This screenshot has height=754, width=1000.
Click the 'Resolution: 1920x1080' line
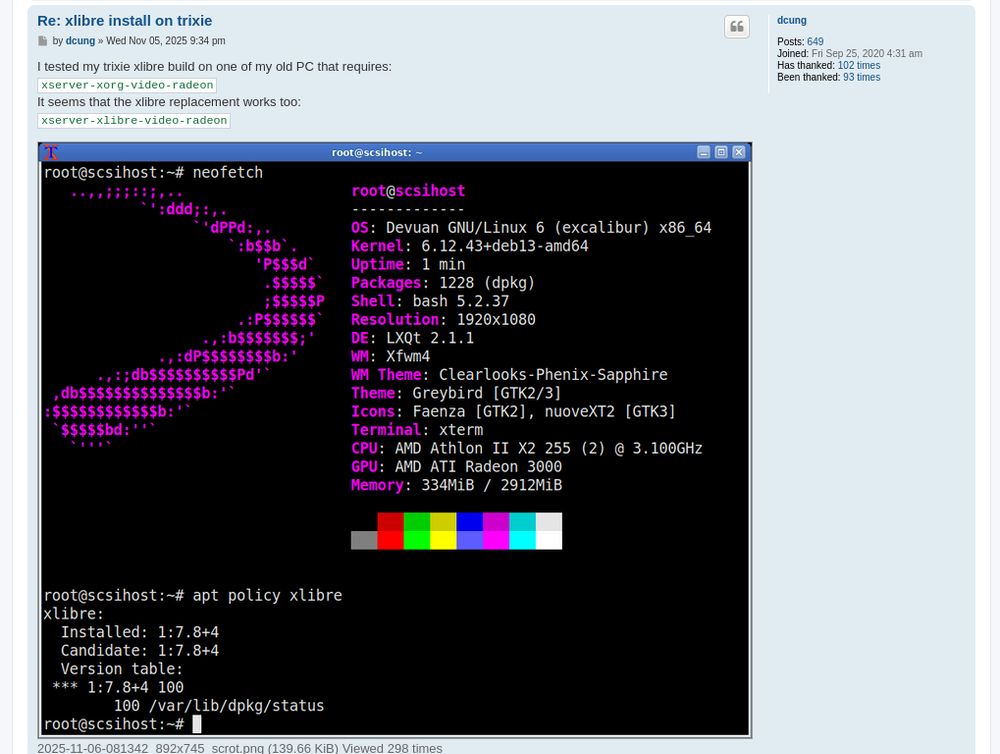tap(443, 320)
